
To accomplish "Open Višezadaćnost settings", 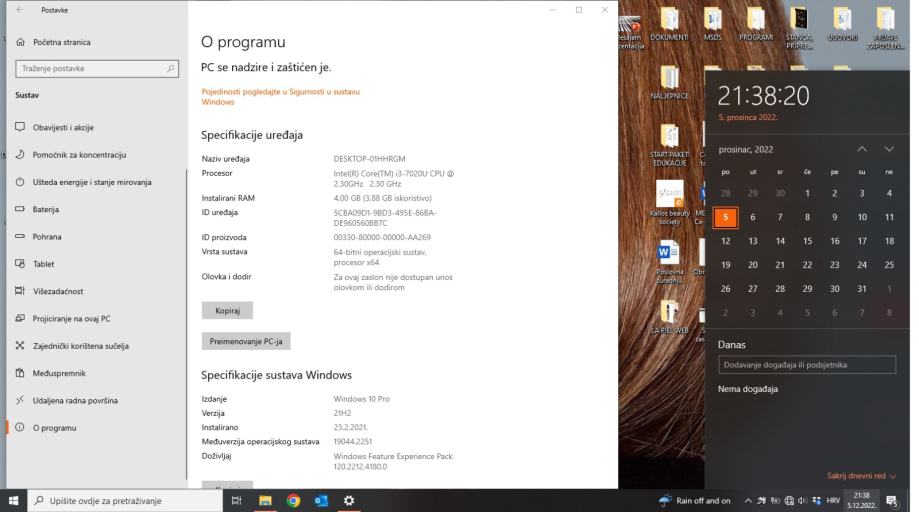I will click(58, 291).
